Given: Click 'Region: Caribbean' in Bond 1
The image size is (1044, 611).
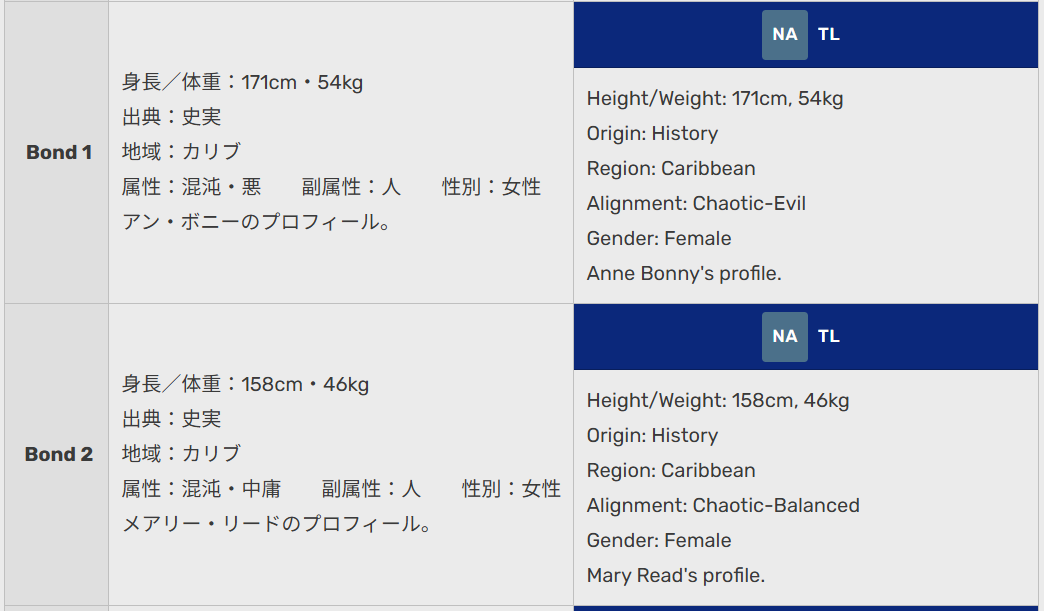Looking at the screenshot, I should click(x=670, y=169).
